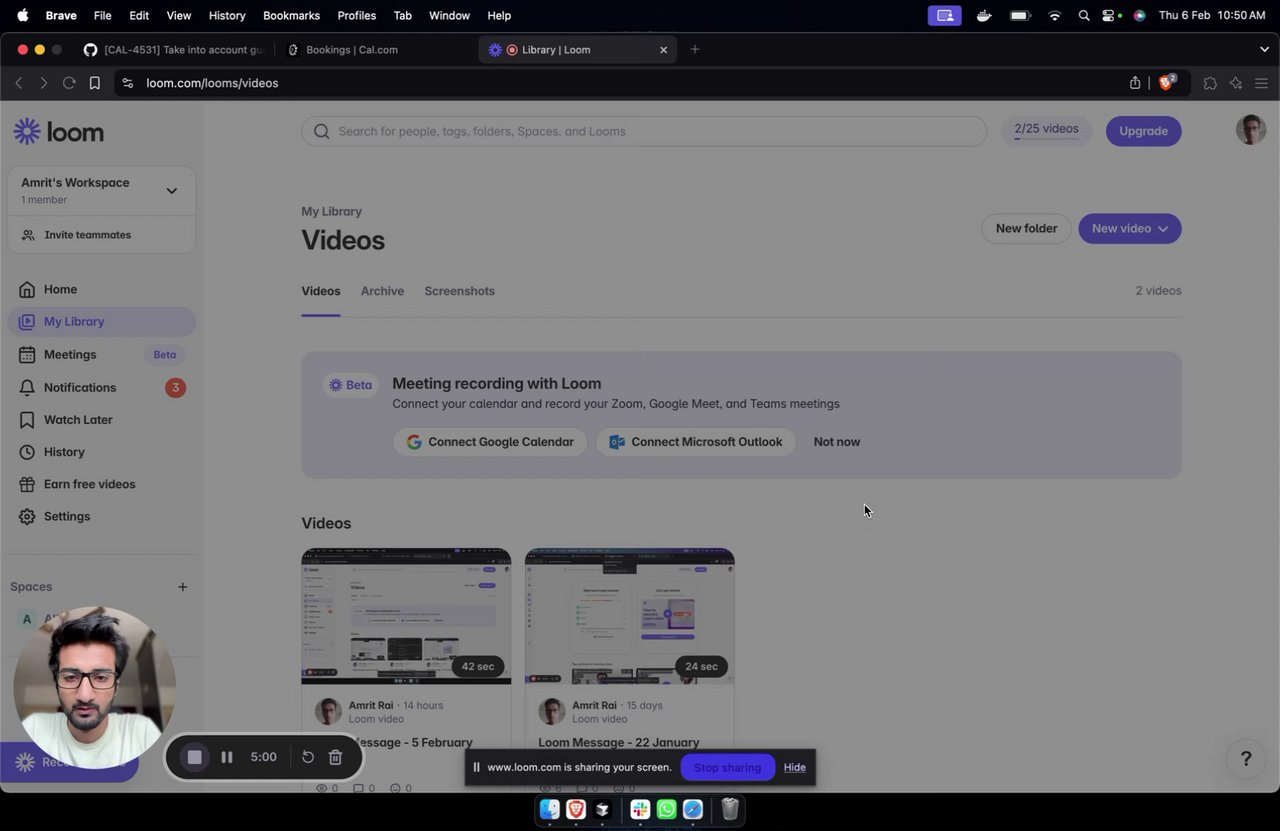Switch to the Archive tab
This screenshot has height=831, width=1280.
[x=382, y=291]
